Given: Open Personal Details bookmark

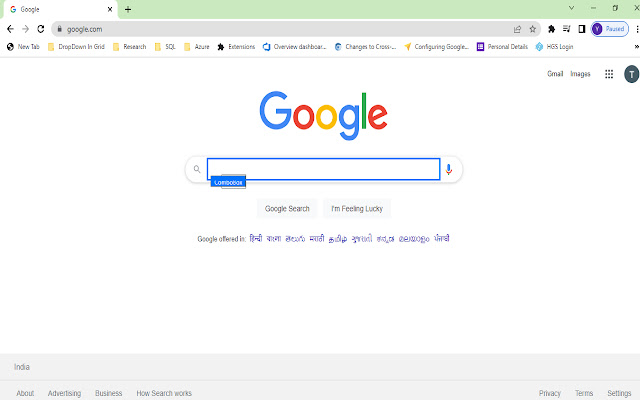Looking at the screenshot, I should (502, 47).
